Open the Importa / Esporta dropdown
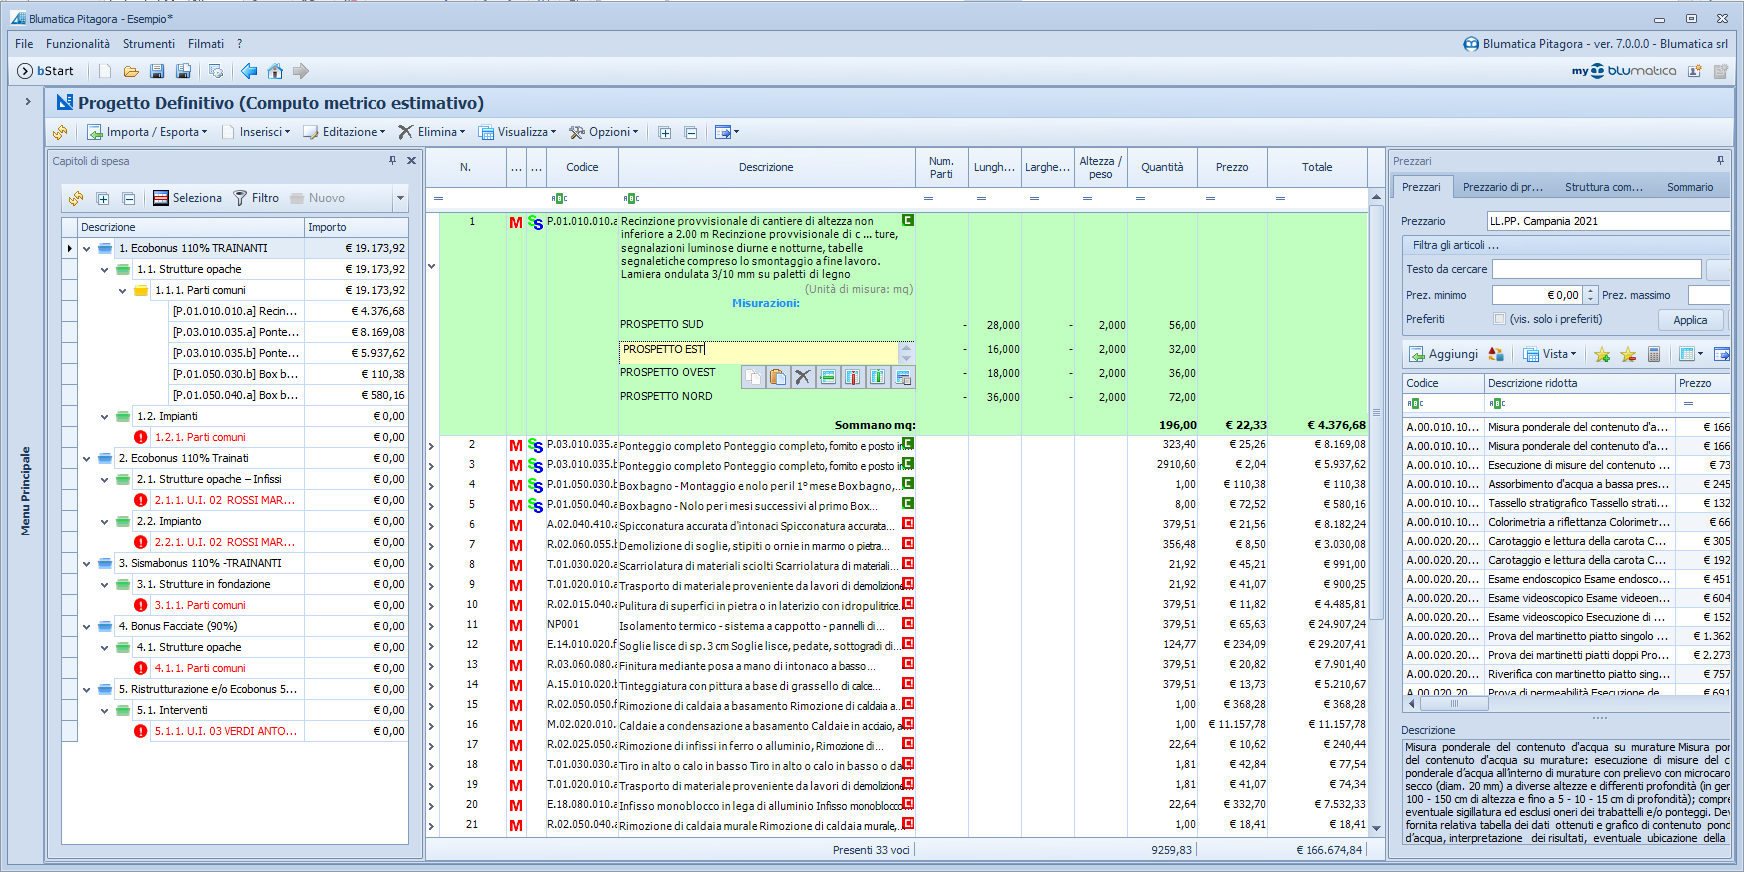 pos(148,132)
